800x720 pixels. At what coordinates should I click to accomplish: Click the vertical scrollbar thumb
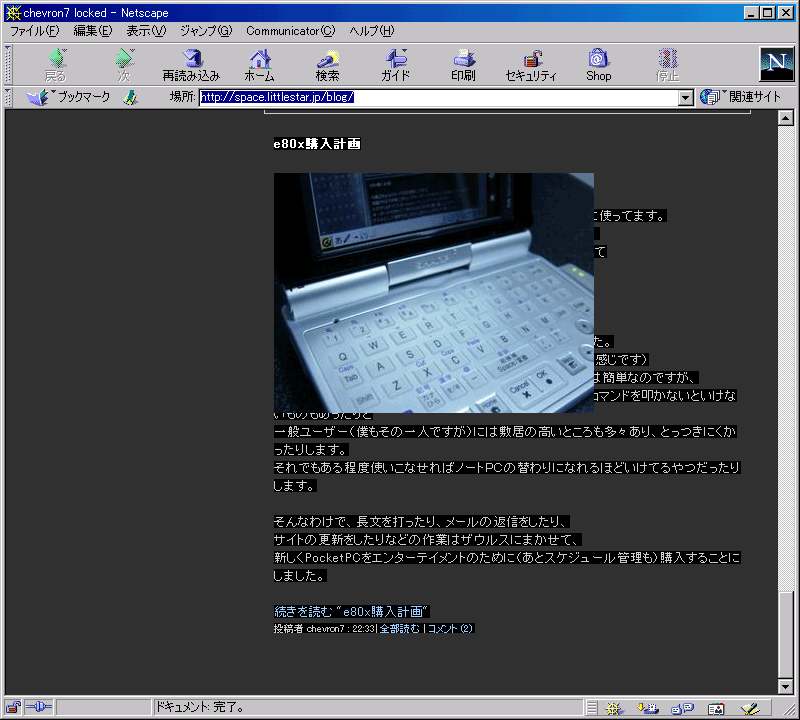coord(786,634)
